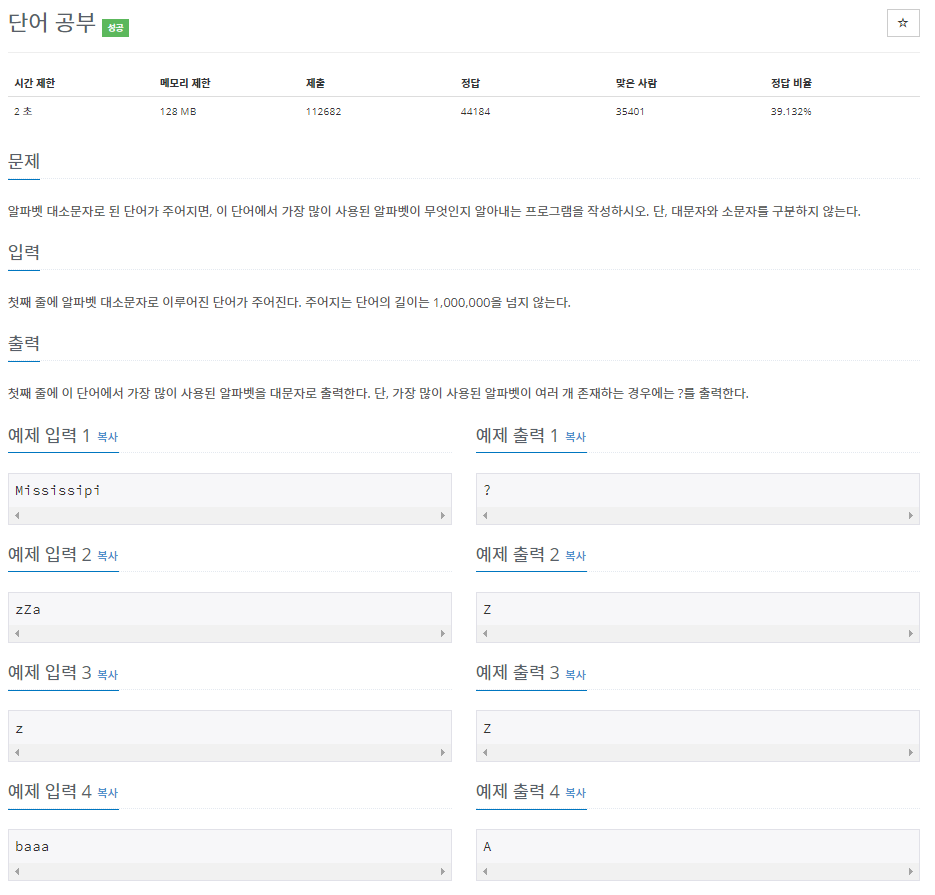Screen dimensions: 935x895
Task: Click left scroll arrow under 예제 출력 4 box
Action: tap(485, 871)
